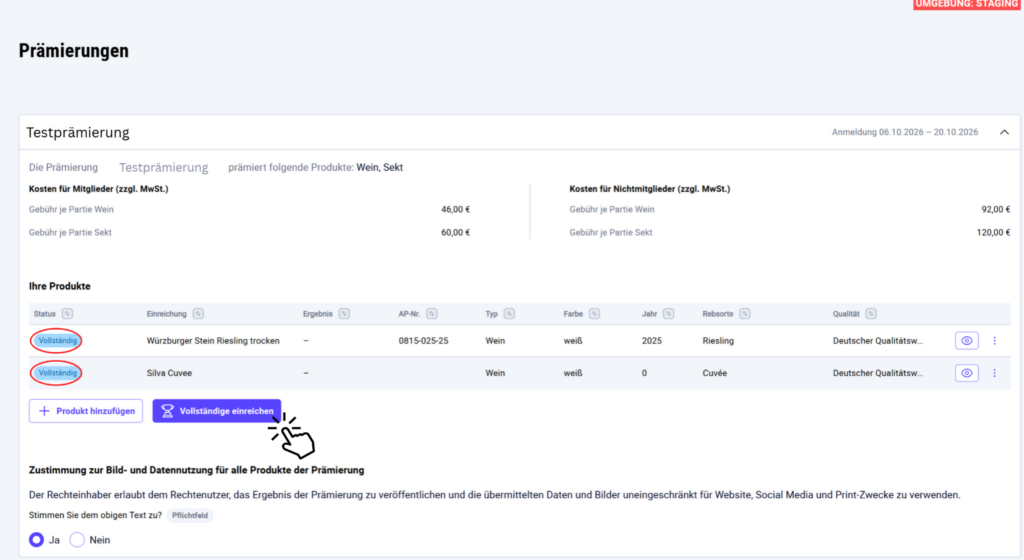Click the Vollständige einreichen button
This screenshot has width=1024, height=560.
coord(217,411)
